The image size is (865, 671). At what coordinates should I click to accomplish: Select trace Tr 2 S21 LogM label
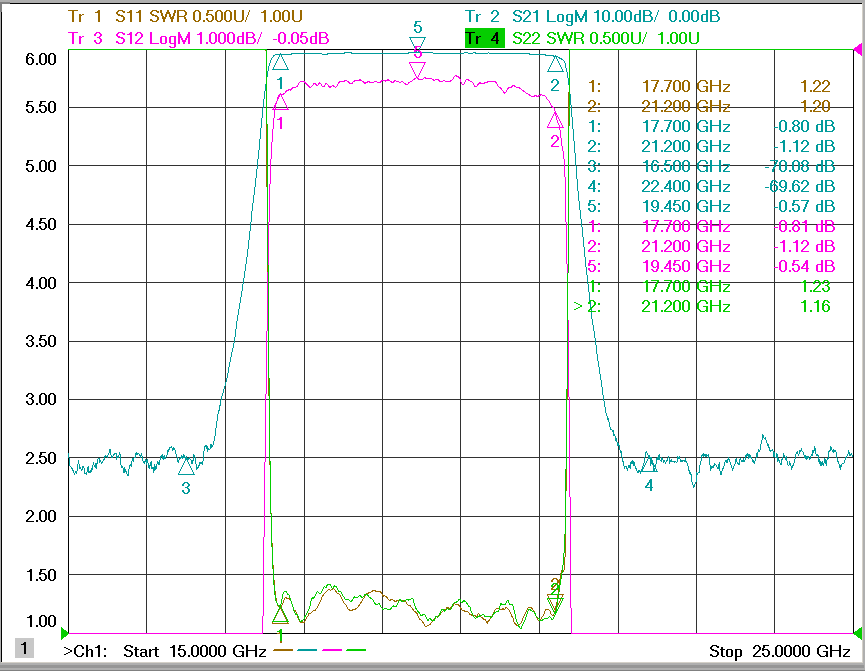[x=592, y=16]
